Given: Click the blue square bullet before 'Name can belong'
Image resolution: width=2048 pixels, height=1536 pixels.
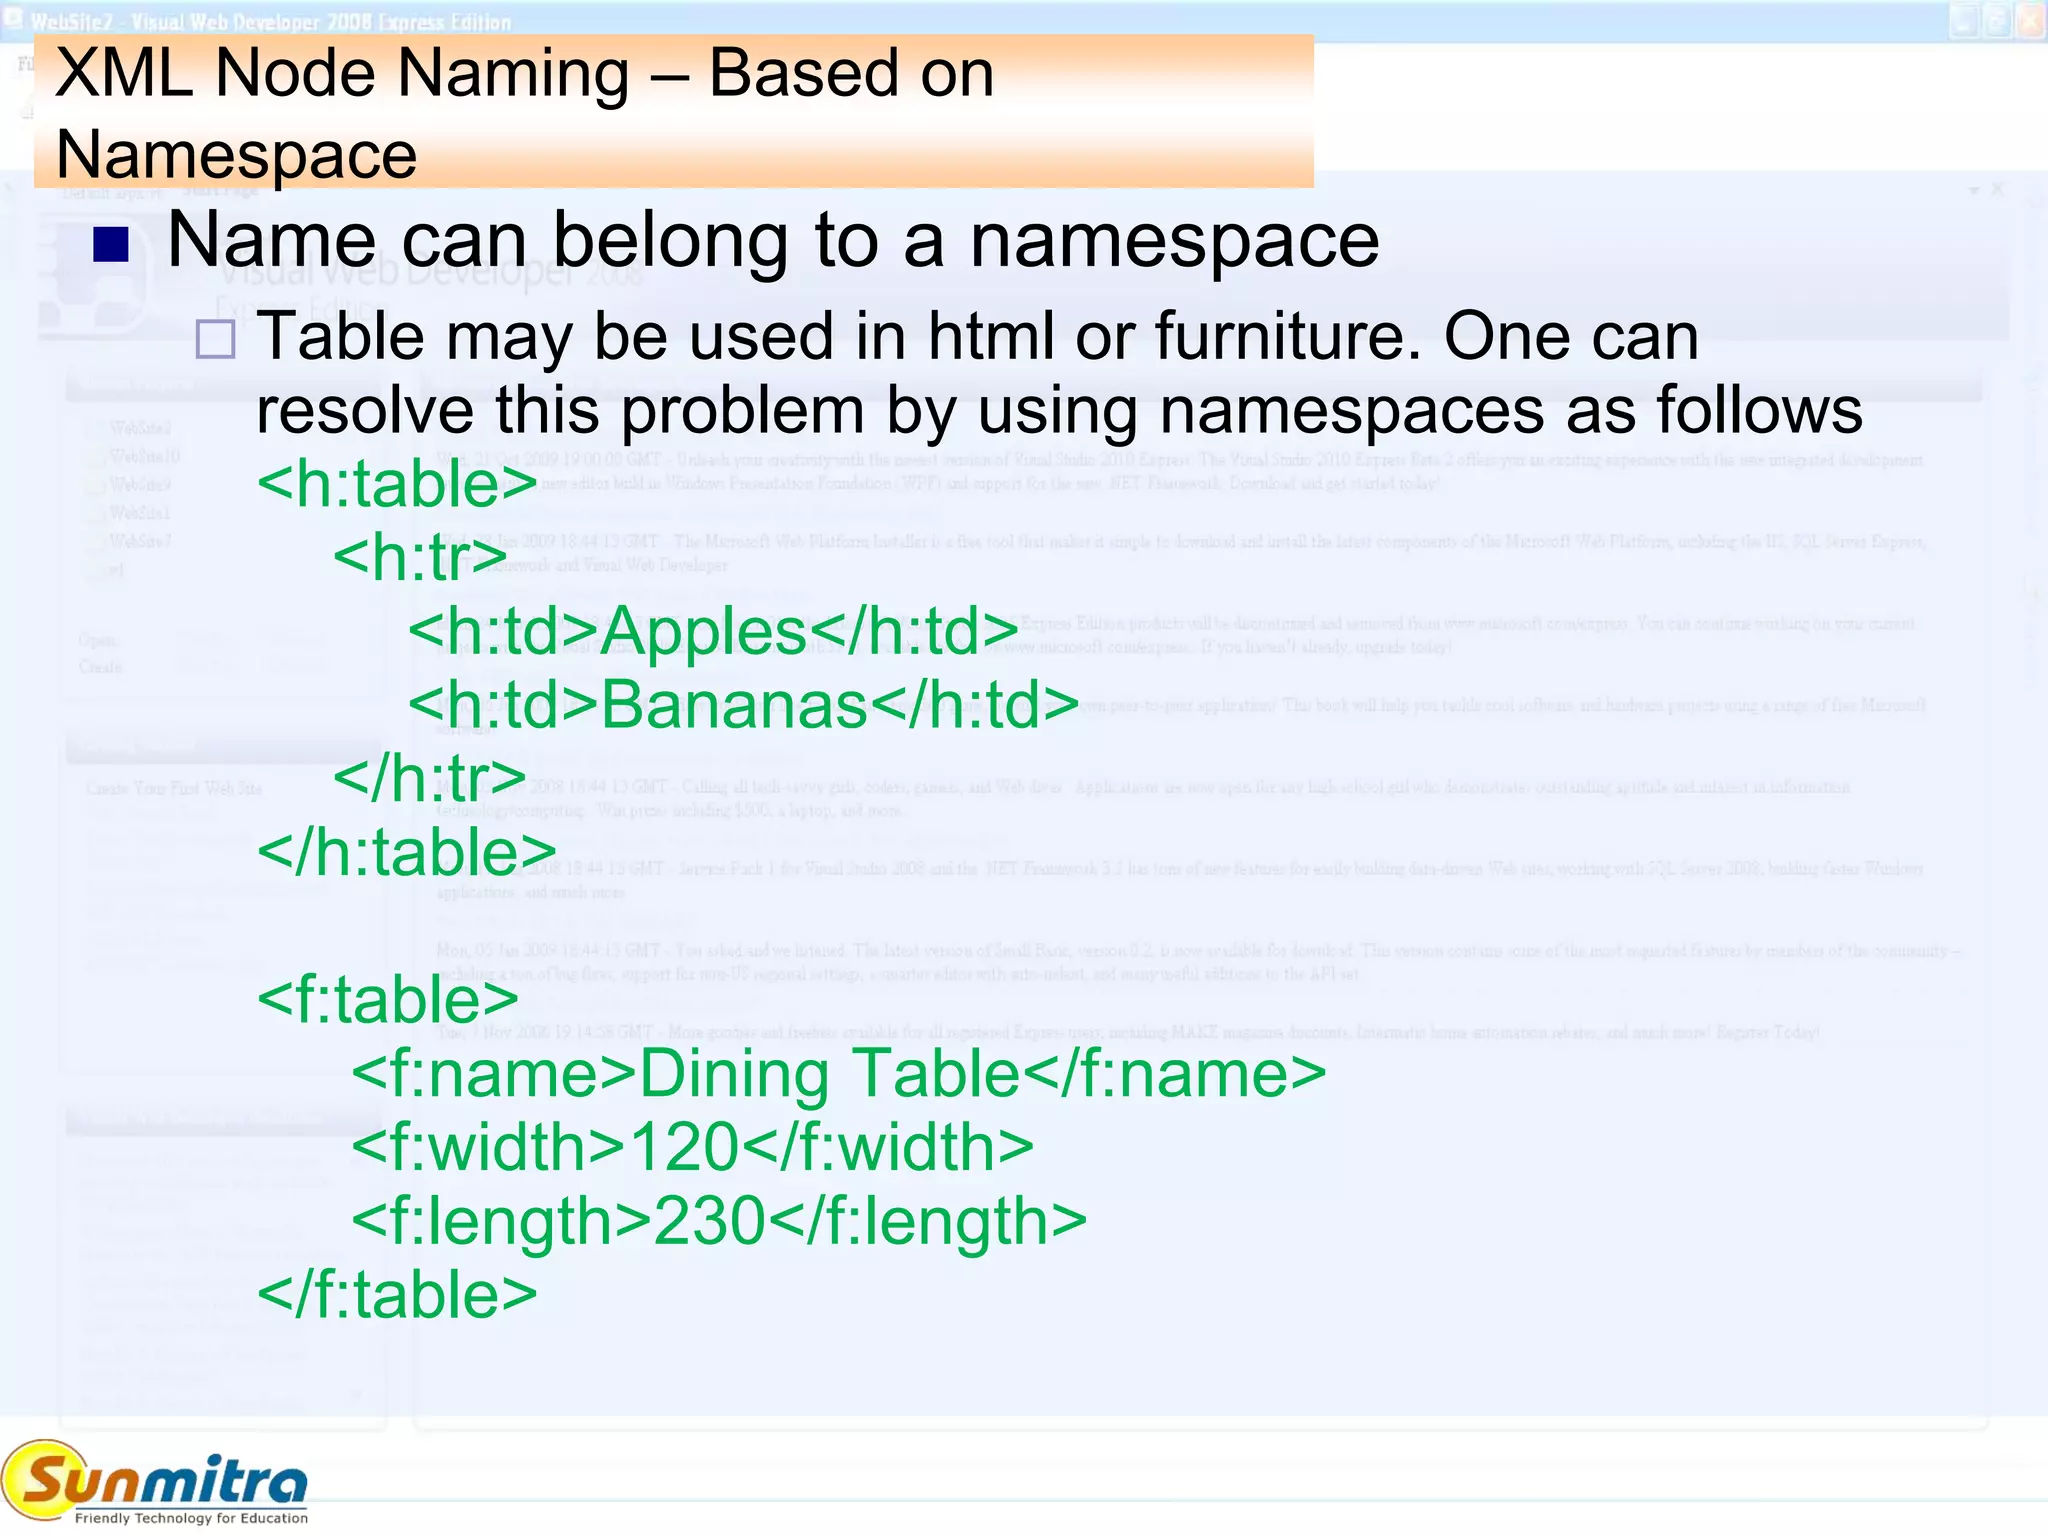Looking at the screenshot, I should [111, 245].
